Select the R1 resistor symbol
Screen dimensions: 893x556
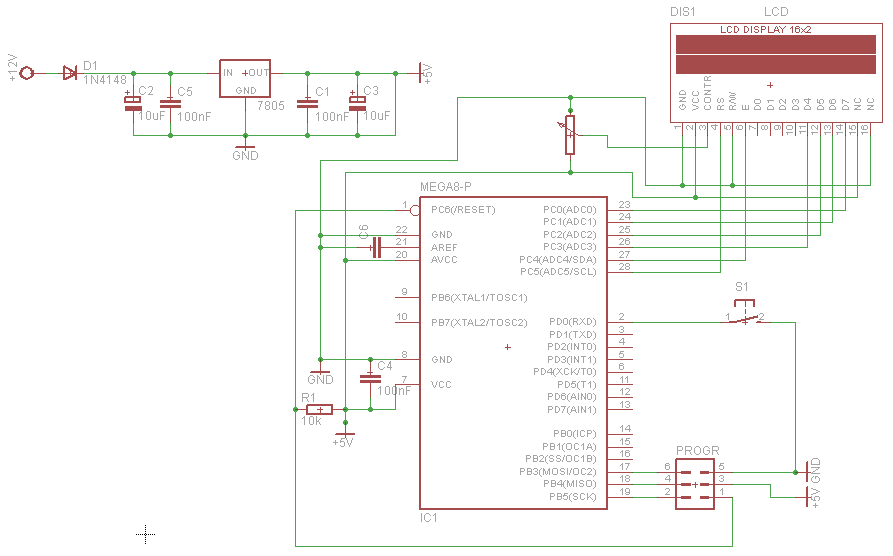pyautogui.click(x=319, y=410)
